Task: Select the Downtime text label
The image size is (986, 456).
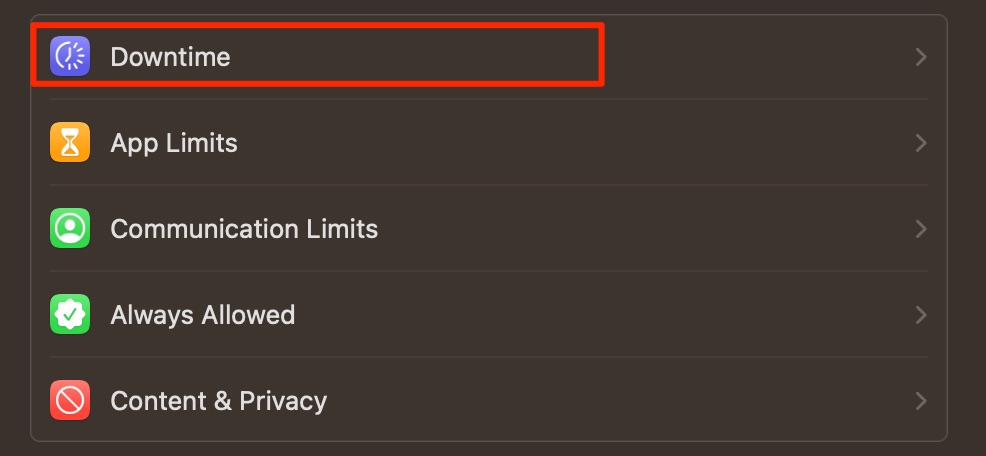Action: coord(170,57)
